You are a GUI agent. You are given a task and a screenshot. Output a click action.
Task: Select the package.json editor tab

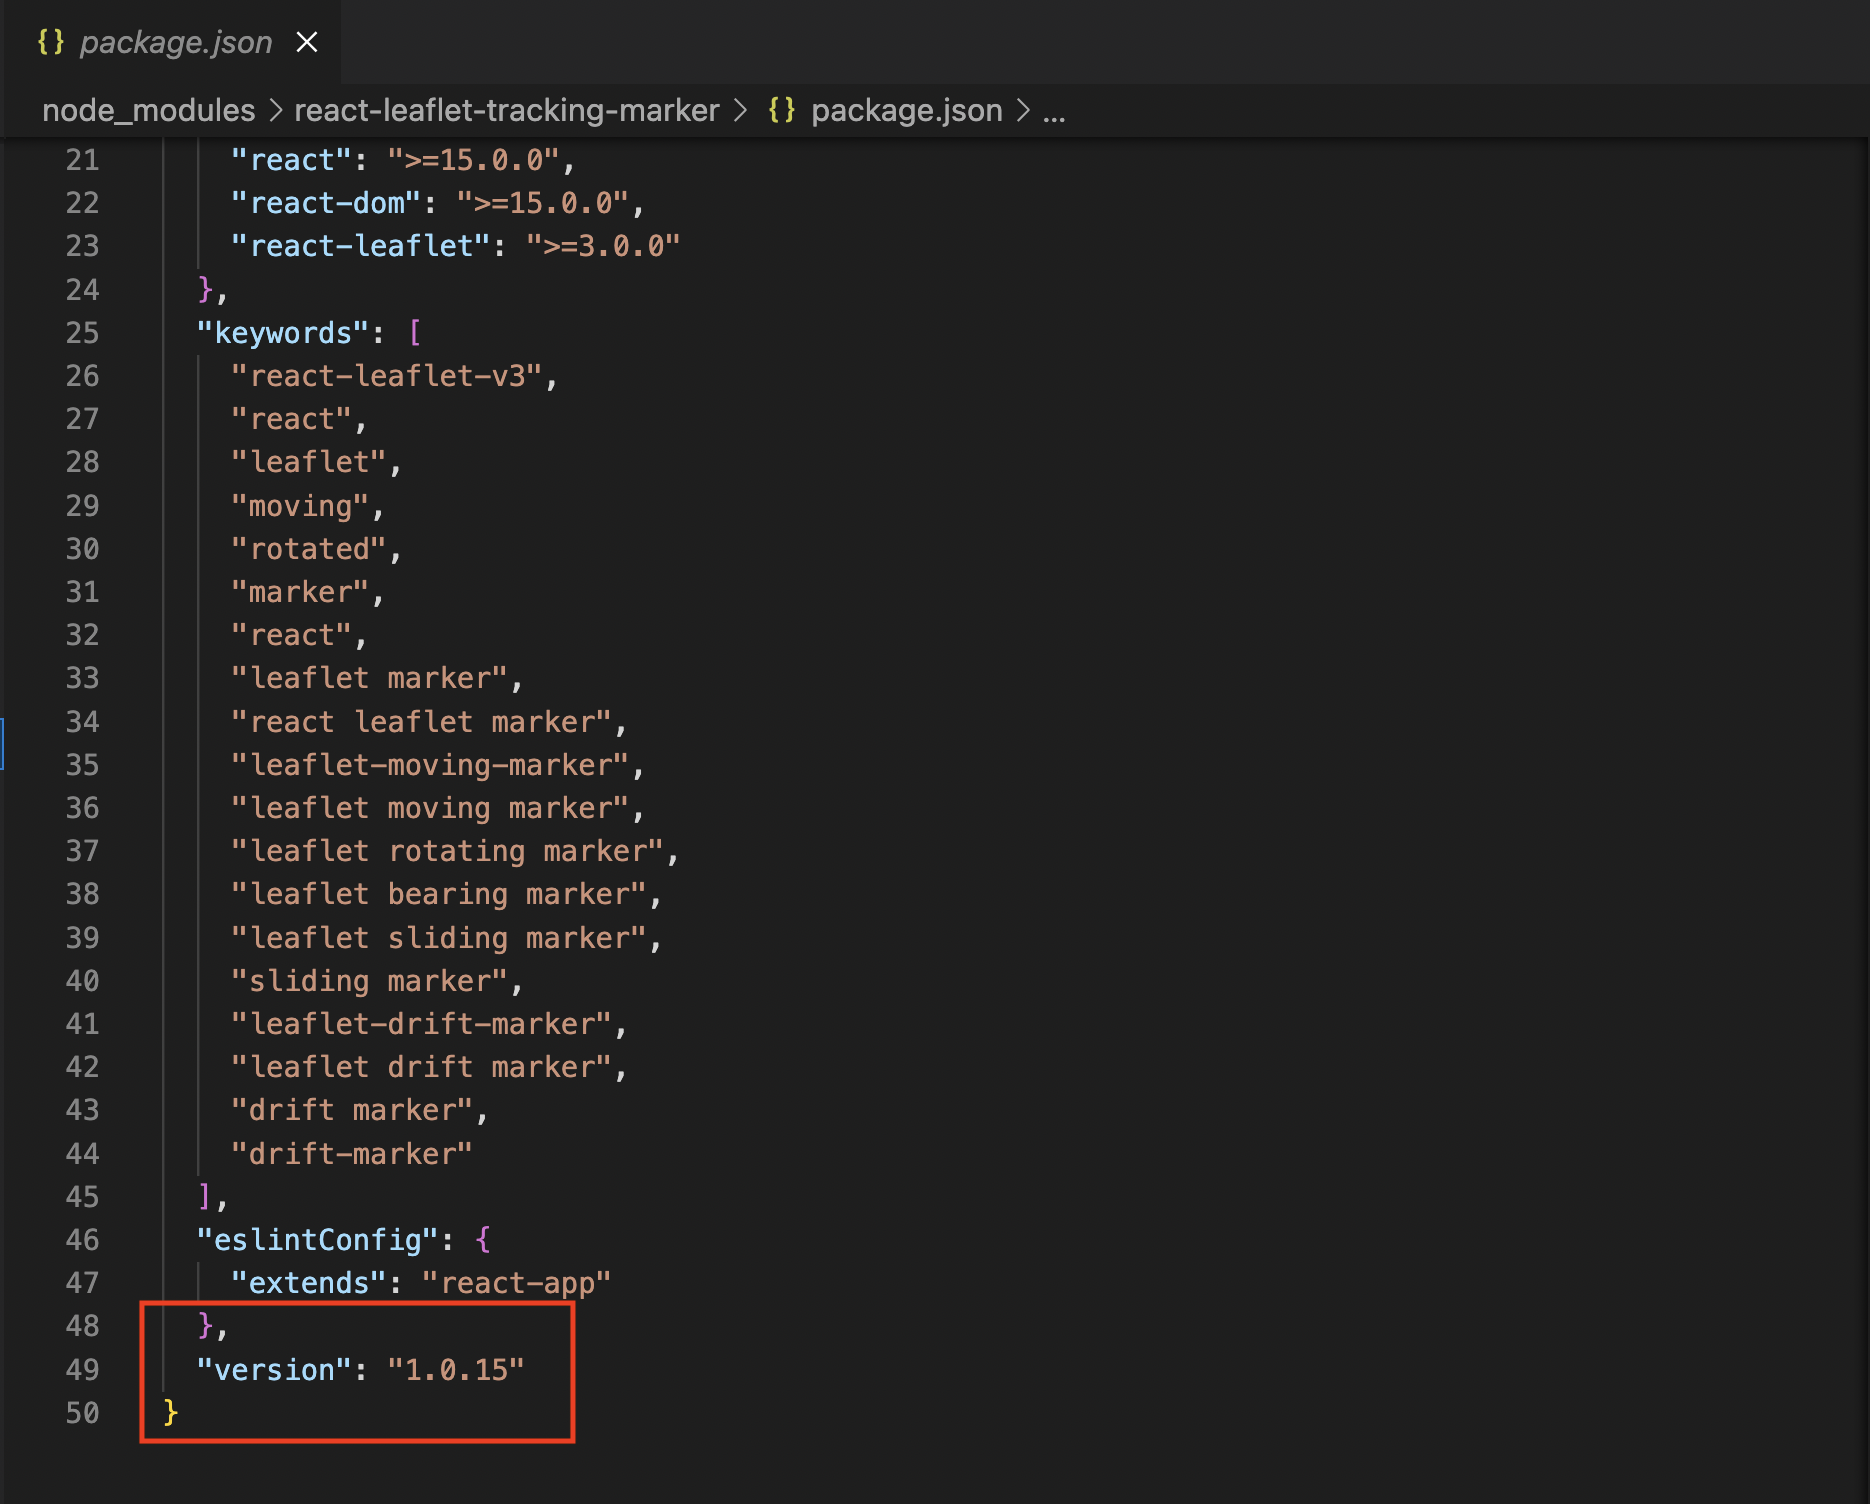pos(172,42)
